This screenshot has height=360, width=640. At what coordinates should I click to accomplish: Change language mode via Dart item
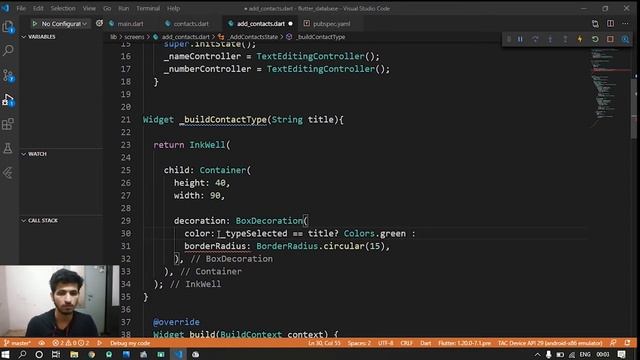coord(425,343)
